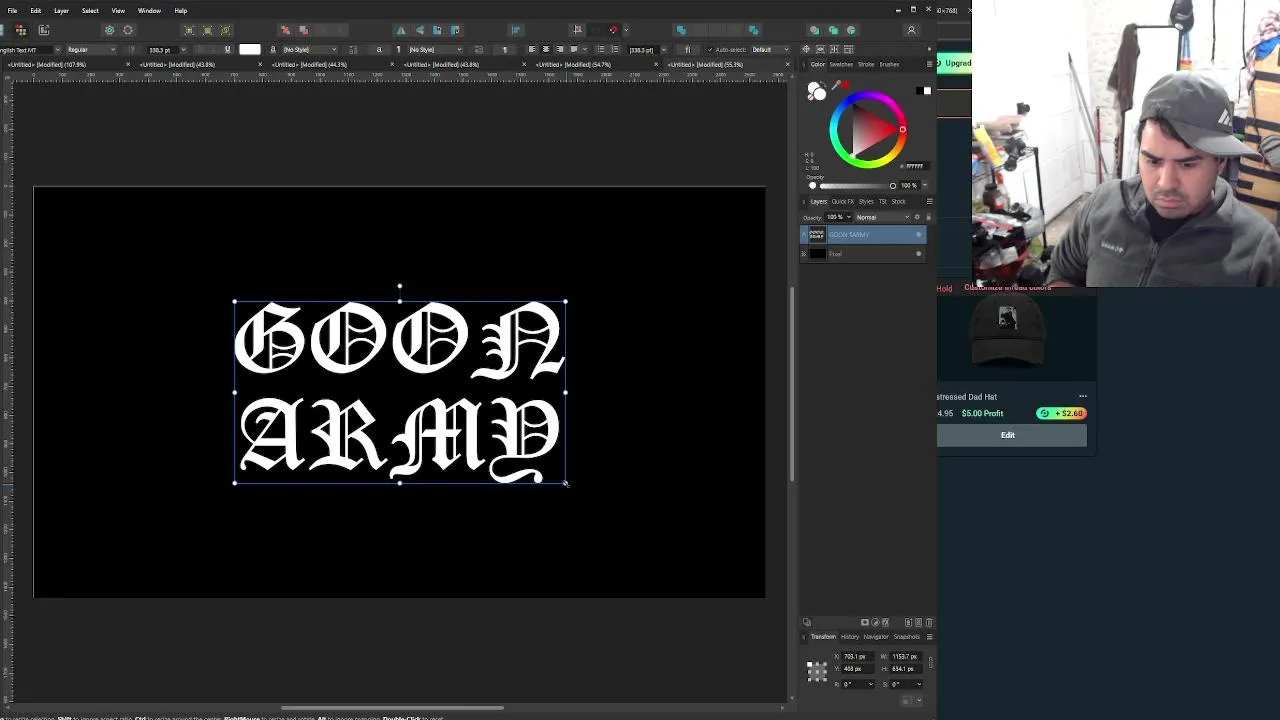Open the Styles tab
This screenshot has height=720, width=1280.
click(x=866, y=201)
